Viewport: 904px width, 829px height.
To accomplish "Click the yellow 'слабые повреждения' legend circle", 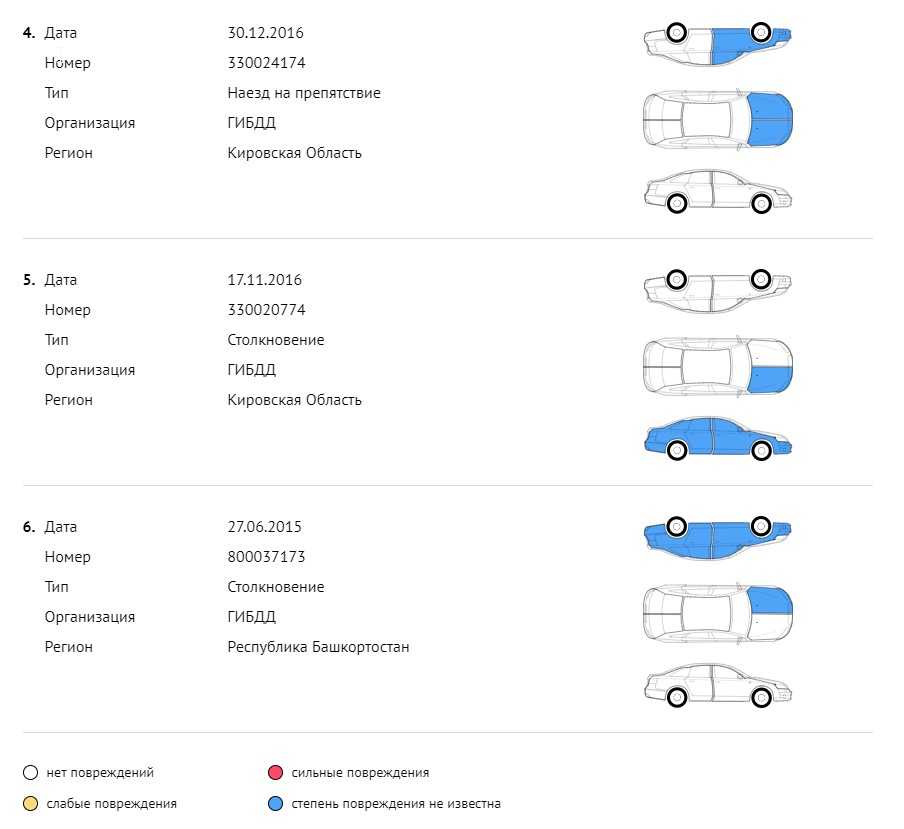I will pyautogui.click(x=31, y=804).
